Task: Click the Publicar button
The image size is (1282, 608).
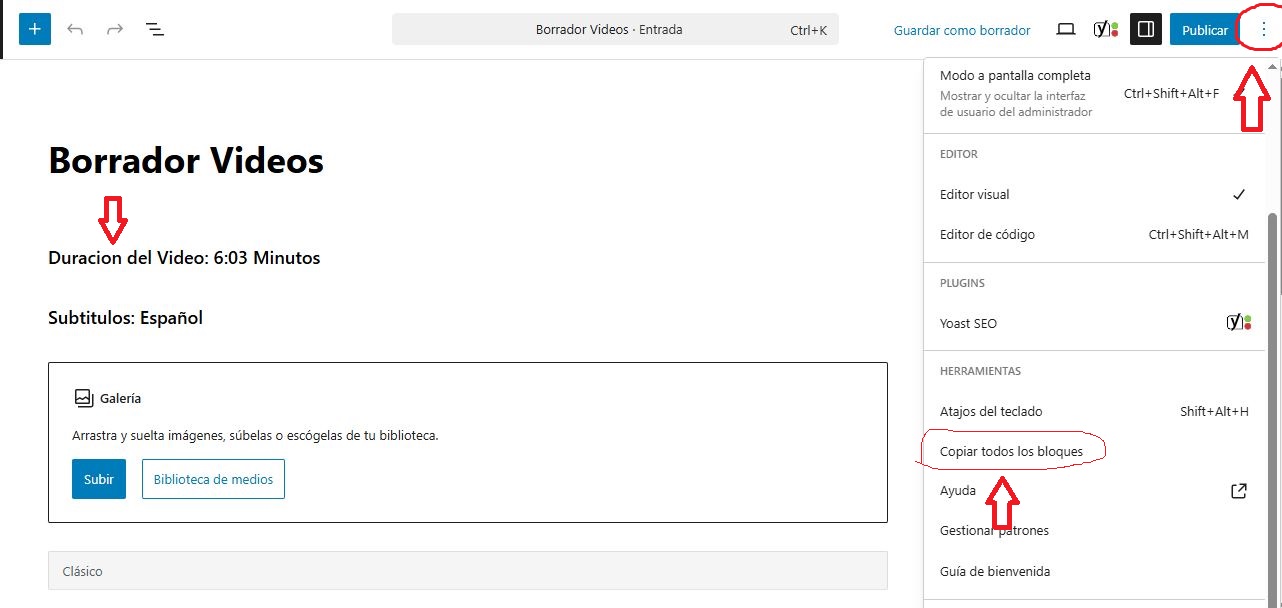Action: pos(1204,30)
